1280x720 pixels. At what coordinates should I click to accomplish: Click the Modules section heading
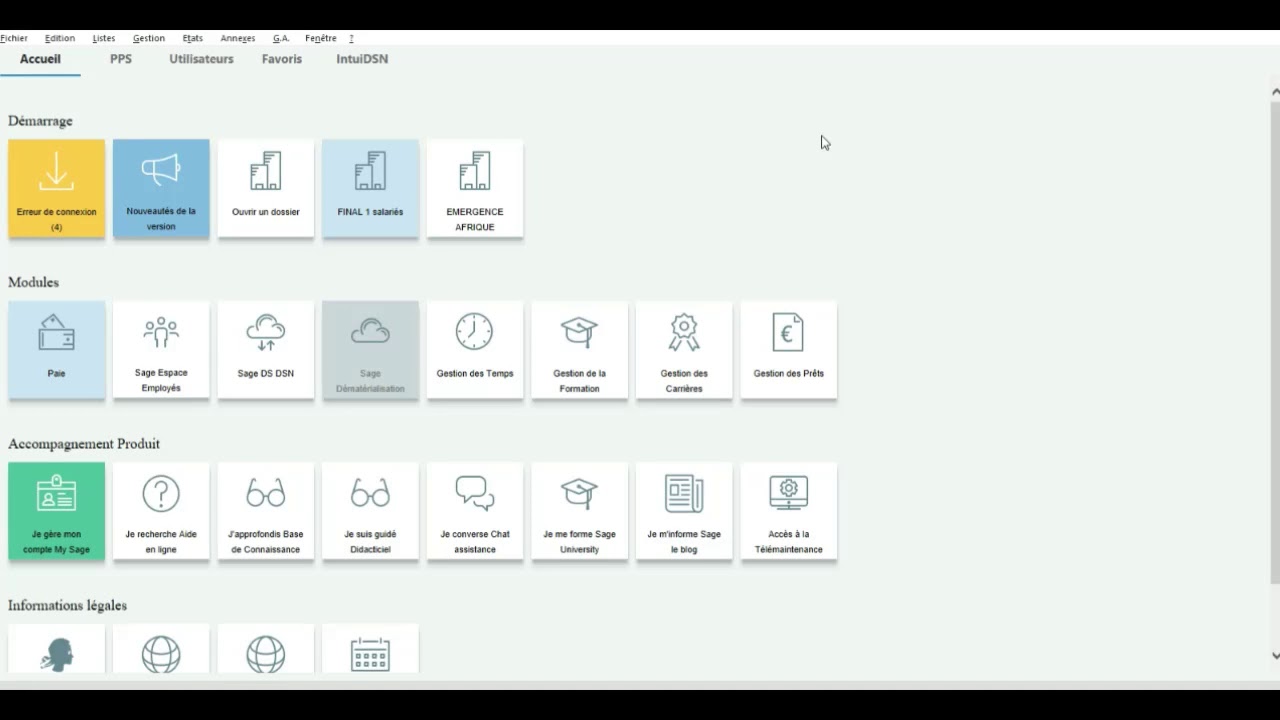33,282
